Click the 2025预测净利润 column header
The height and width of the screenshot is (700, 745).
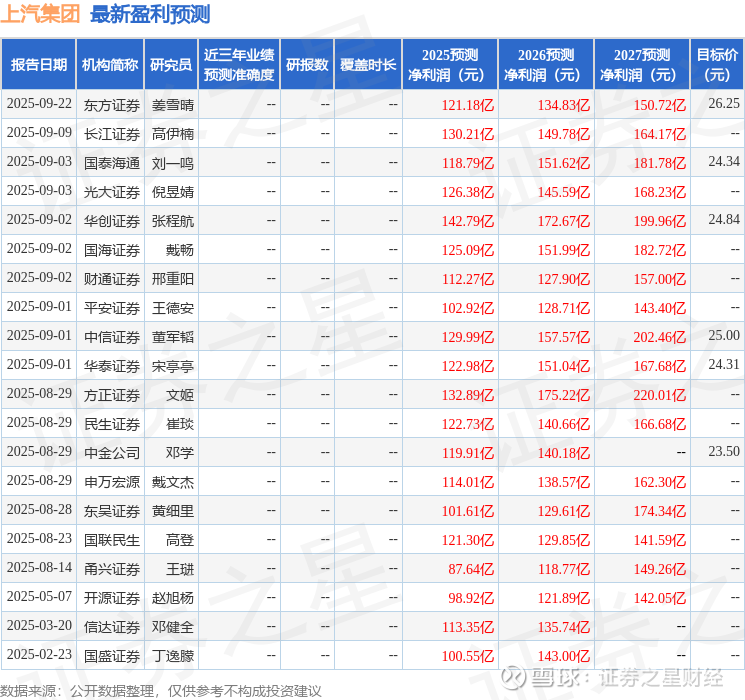[450, 65]
